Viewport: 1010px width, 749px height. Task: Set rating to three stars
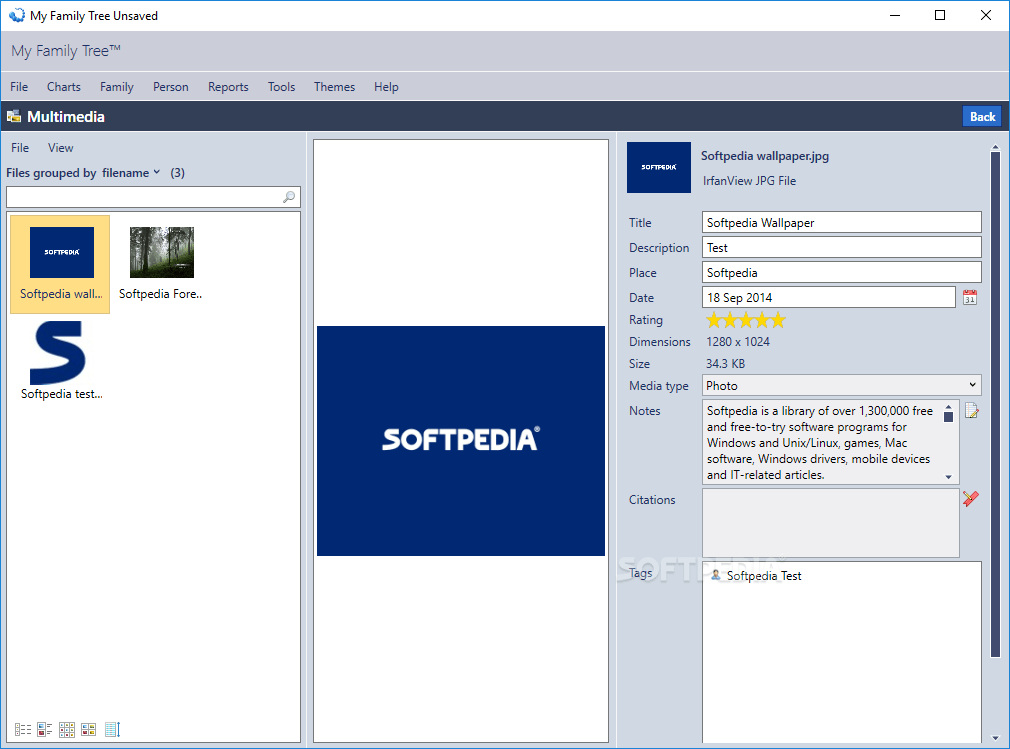(x=746, y=320)
